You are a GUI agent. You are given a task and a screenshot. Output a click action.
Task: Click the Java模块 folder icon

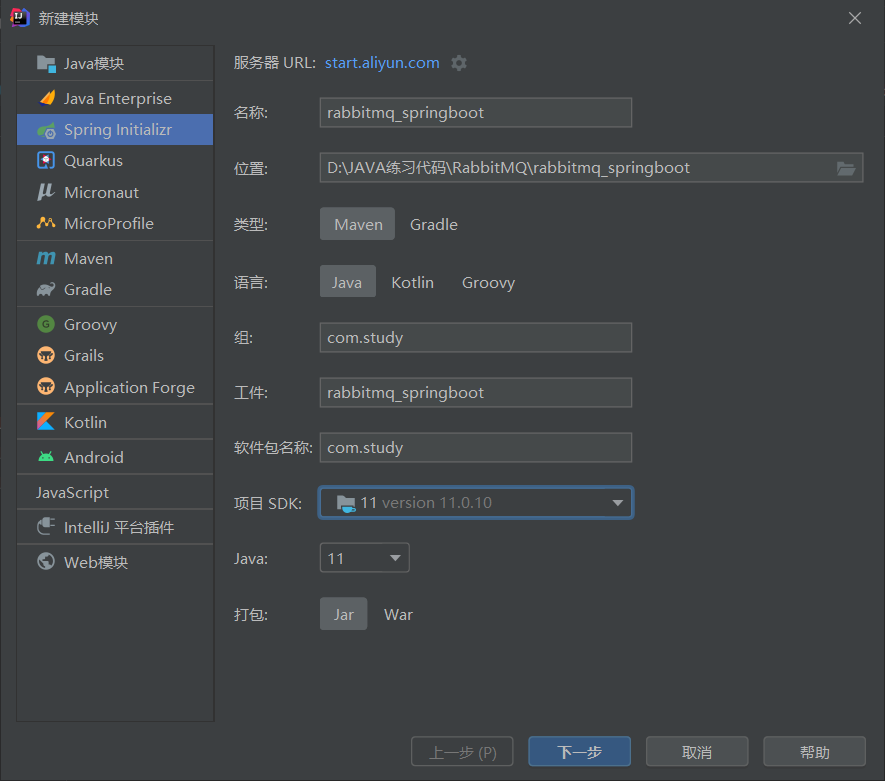[x=46, y=64]
